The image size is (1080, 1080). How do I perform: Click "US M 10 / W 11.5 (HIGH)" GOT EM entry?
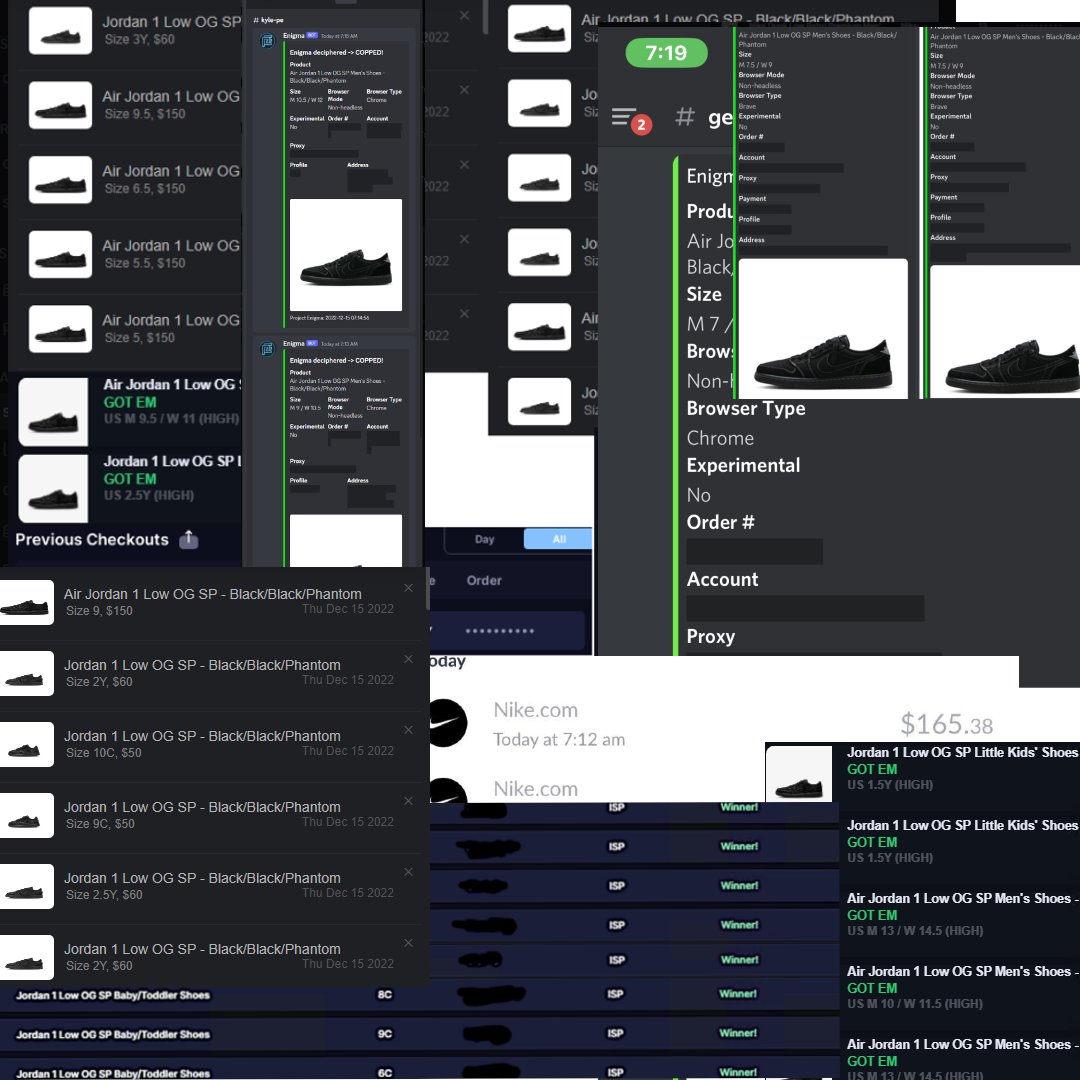pyautogui.click(x=915, y=1004)
